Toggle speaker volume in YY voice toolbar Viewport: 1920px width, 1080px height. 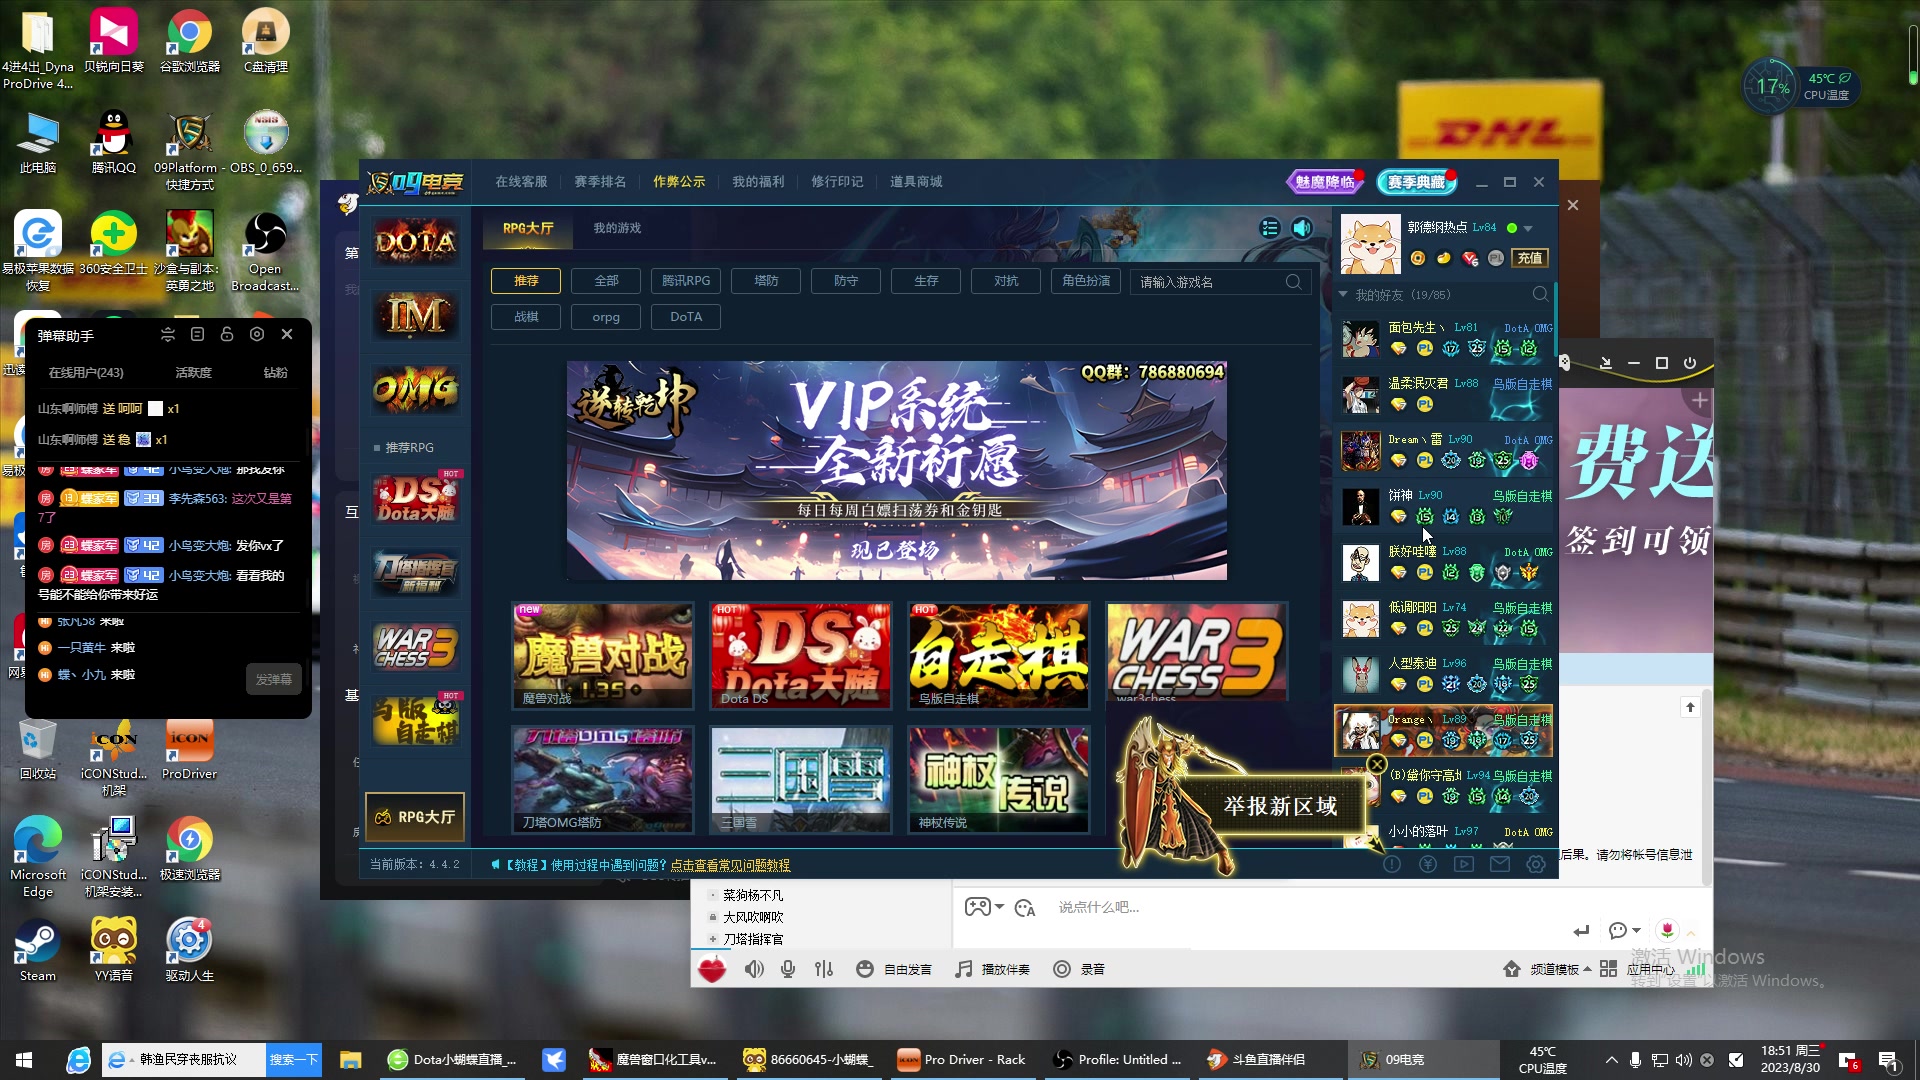[x=754, y=969]
